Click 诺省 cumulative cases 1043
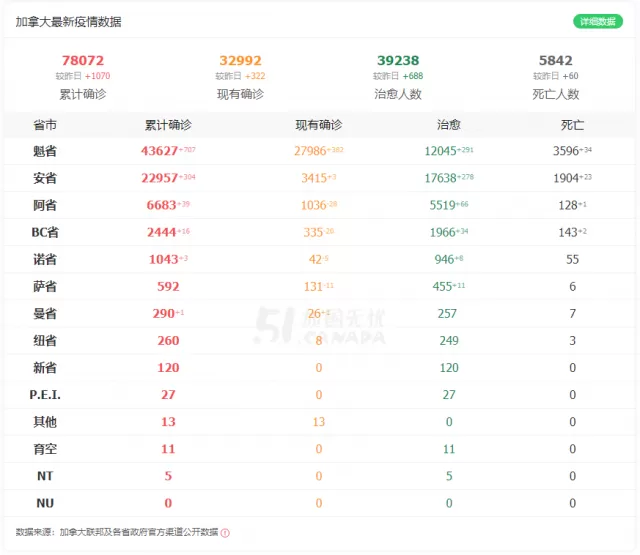Screen dimensions: 640x555 pos(163,259)
